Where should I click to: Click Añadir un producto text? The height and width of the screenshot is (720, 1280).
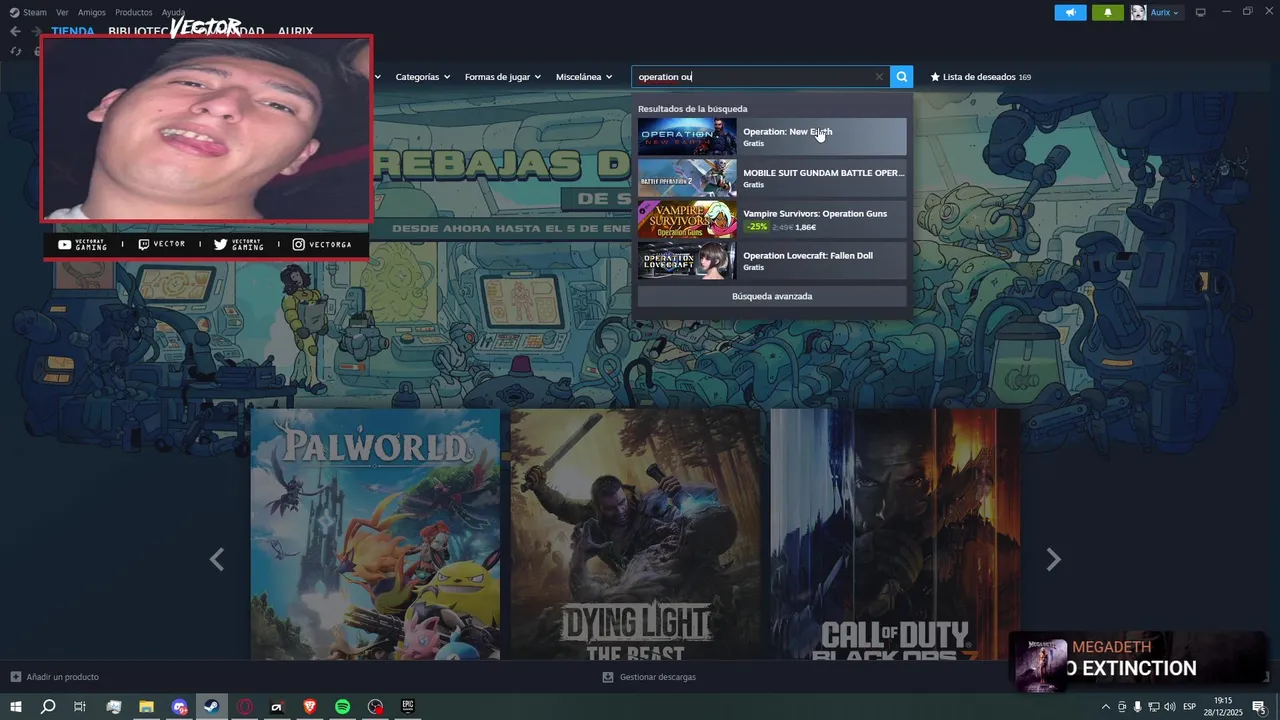(x=63, y=677)
